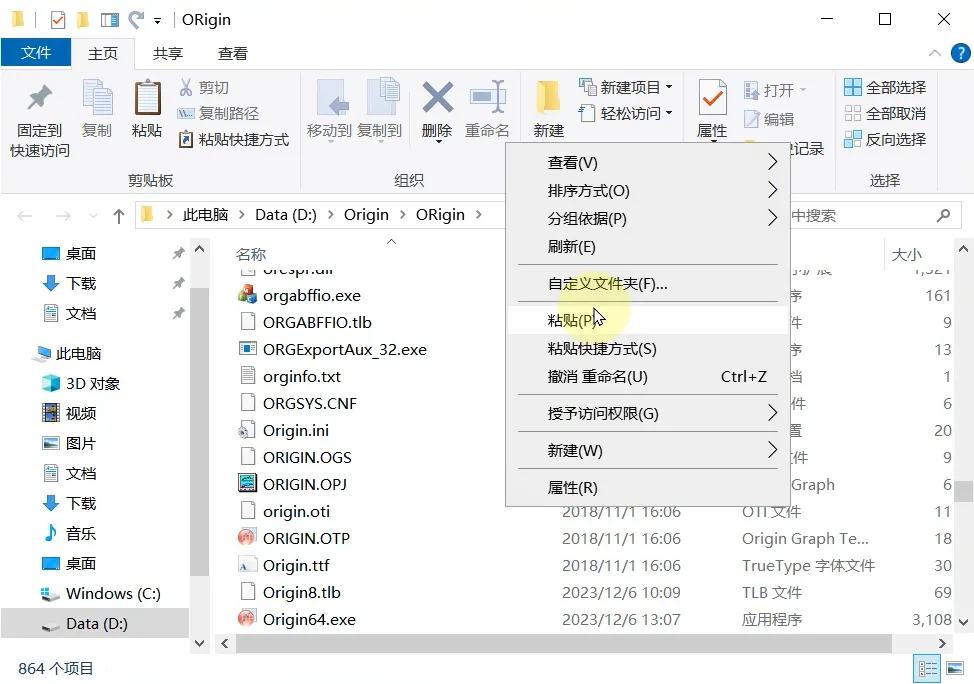The width and height of the screenshot is (974, 684).
Task: Click the Name (名称) column header
Action: (x=251, y=254)
